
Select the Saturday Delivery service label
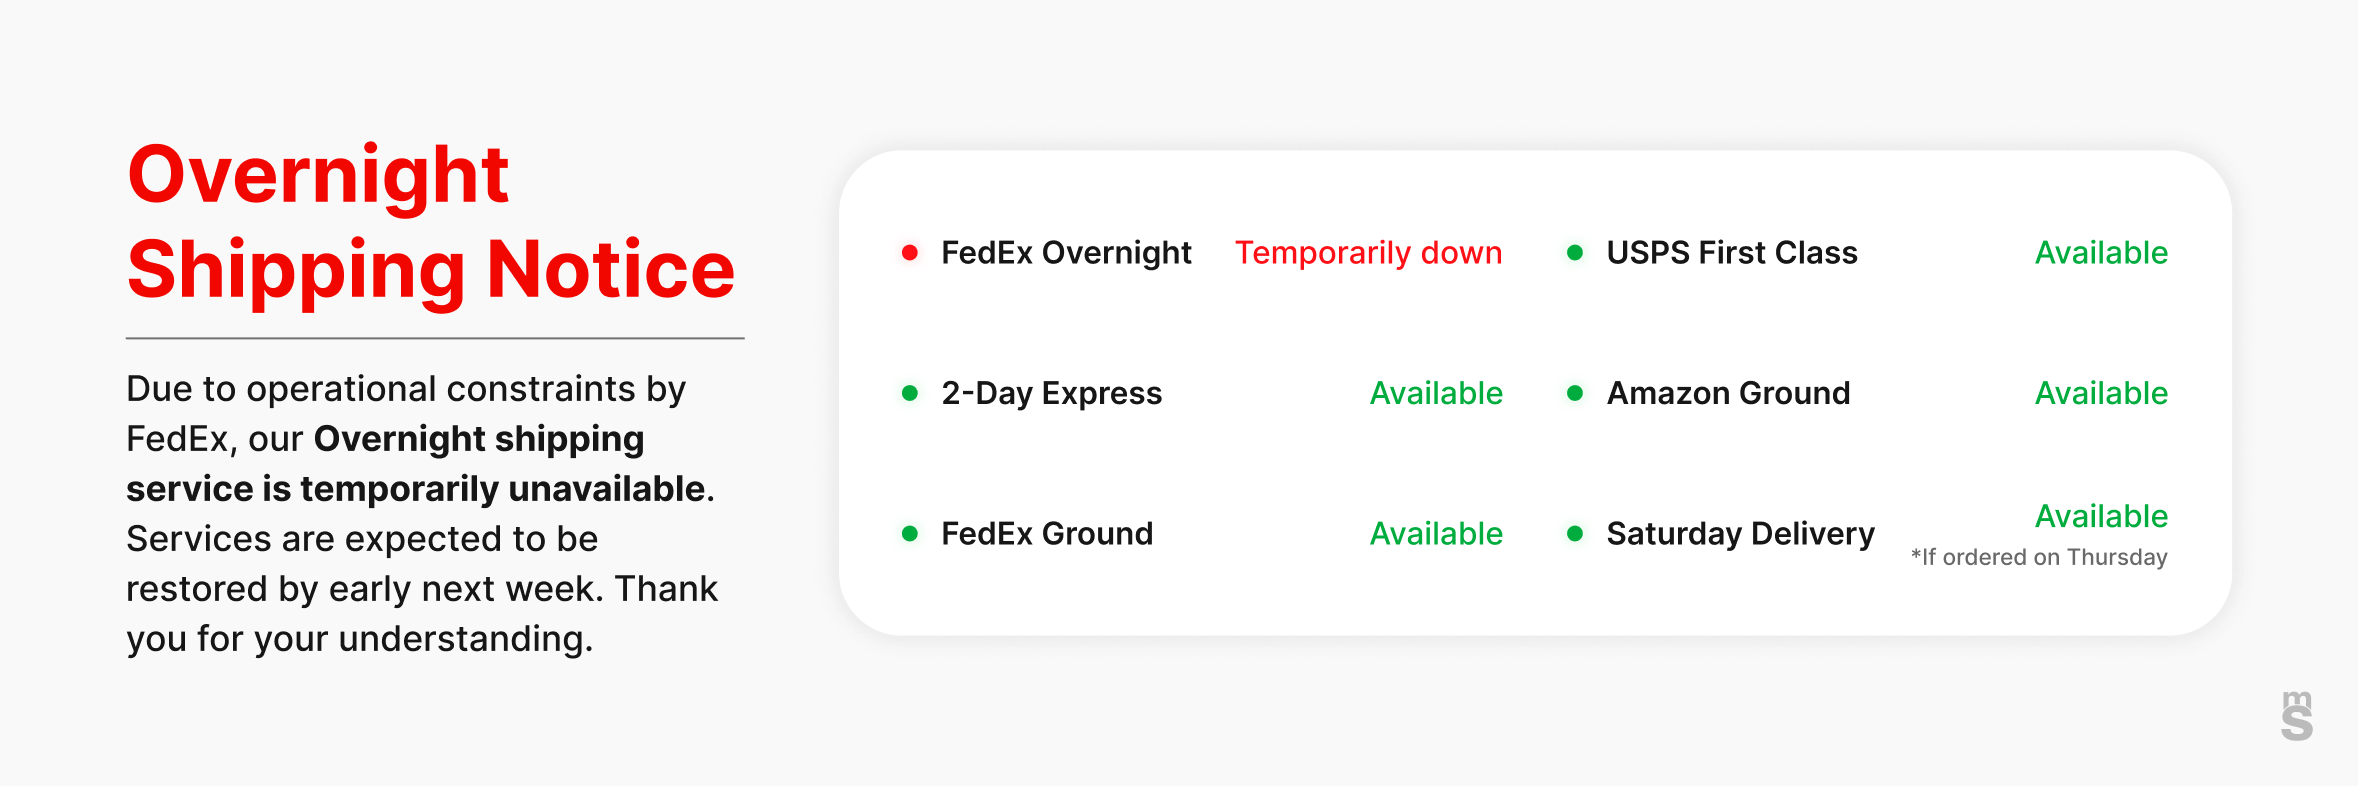(x=1740, y=534)
